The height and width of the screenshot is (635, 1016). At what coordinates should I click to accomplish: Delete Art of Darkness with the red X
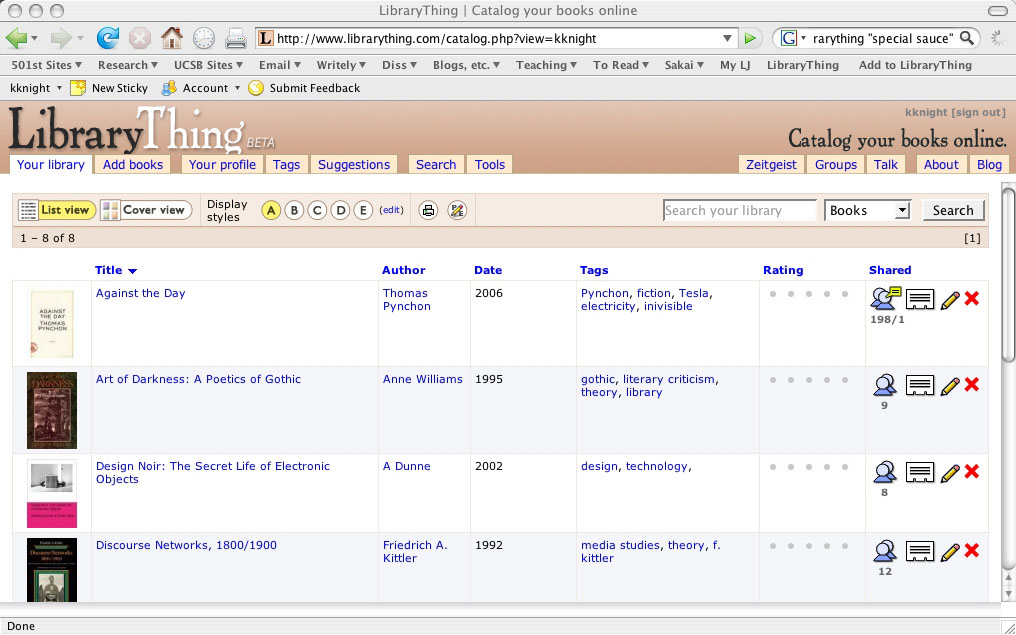point(971,384)
